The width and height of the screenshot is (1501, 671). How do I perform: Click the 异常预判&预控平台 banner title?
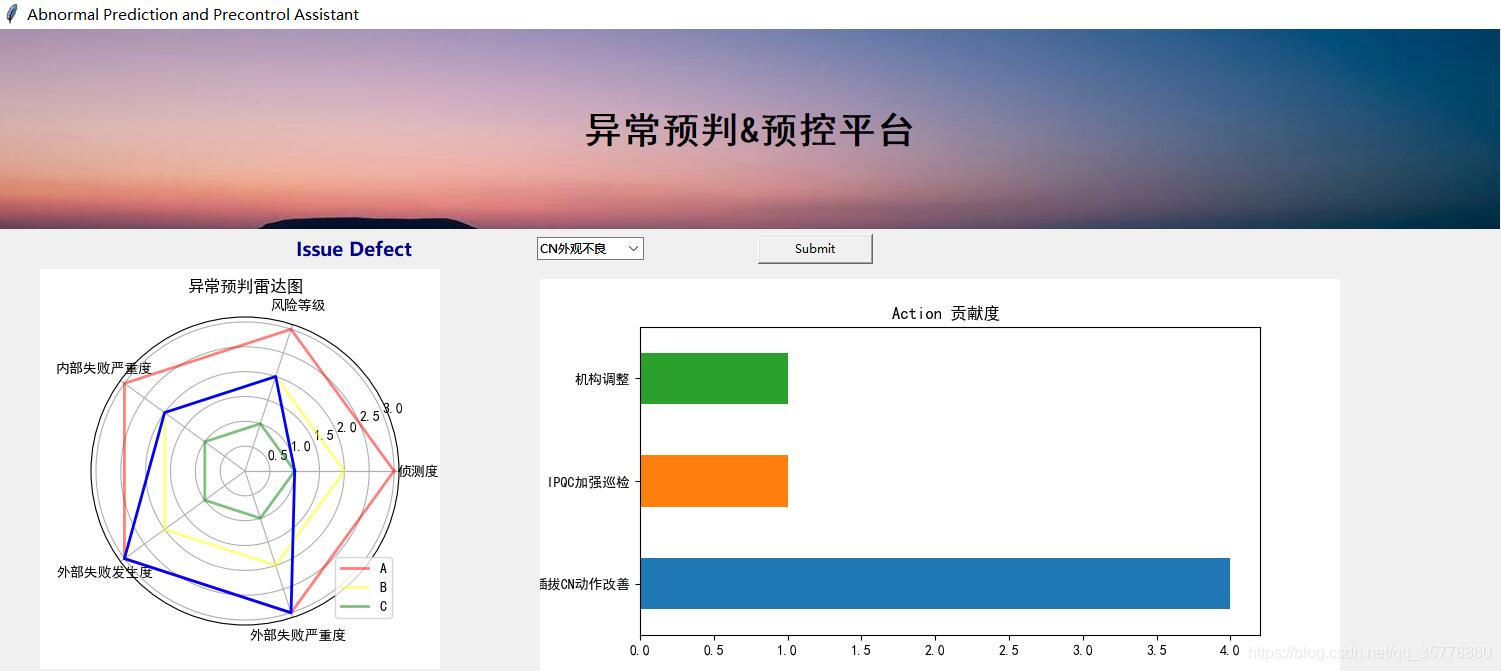tap(749, 130)
